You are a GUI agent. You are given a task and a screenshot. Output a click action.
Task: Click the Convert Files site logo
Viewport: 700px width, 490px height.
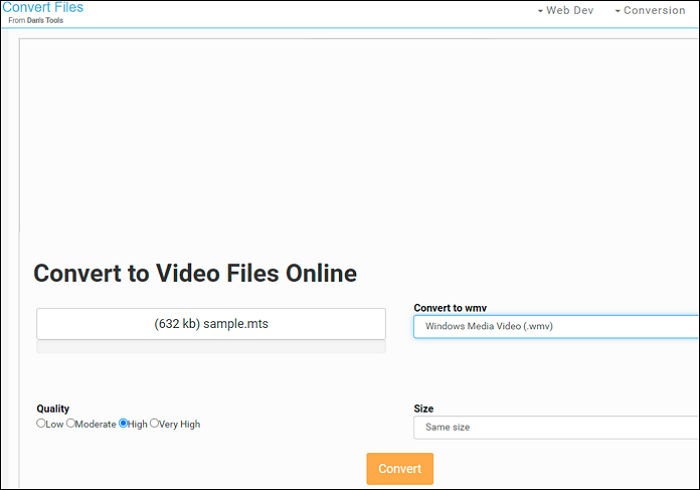click(42, 7)
